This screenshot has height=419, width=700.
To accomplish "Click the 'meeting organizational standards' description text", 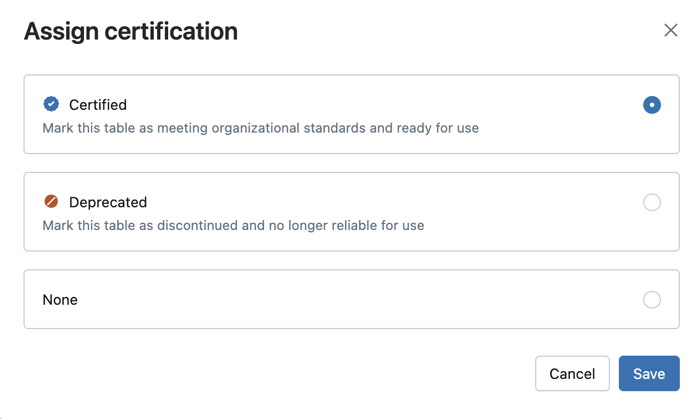I will [261, 128].
